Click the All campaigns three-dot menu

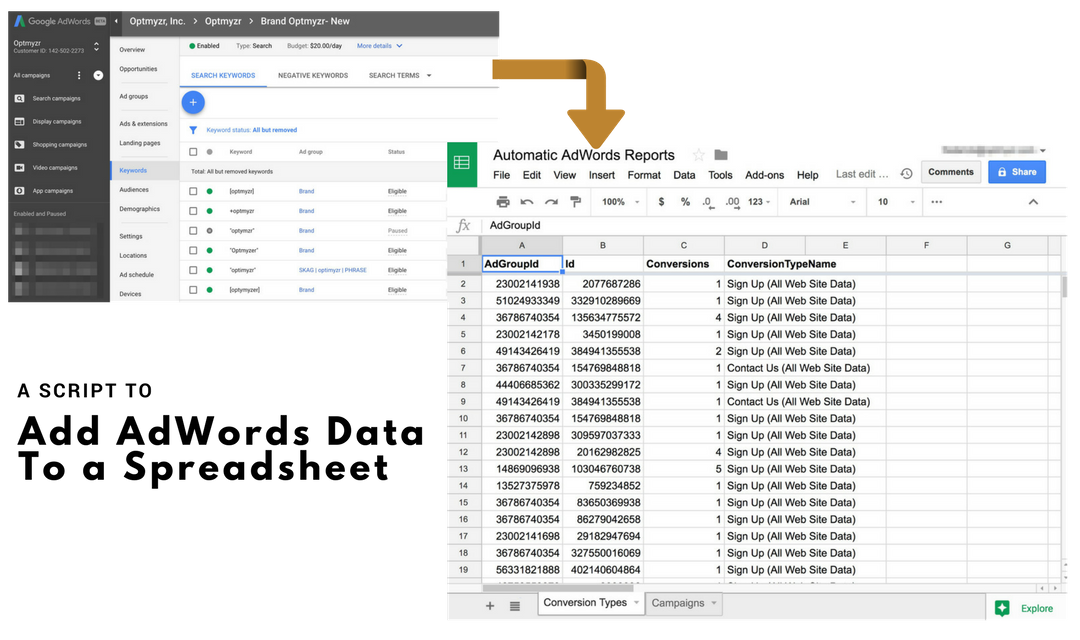tap(79, 75)
